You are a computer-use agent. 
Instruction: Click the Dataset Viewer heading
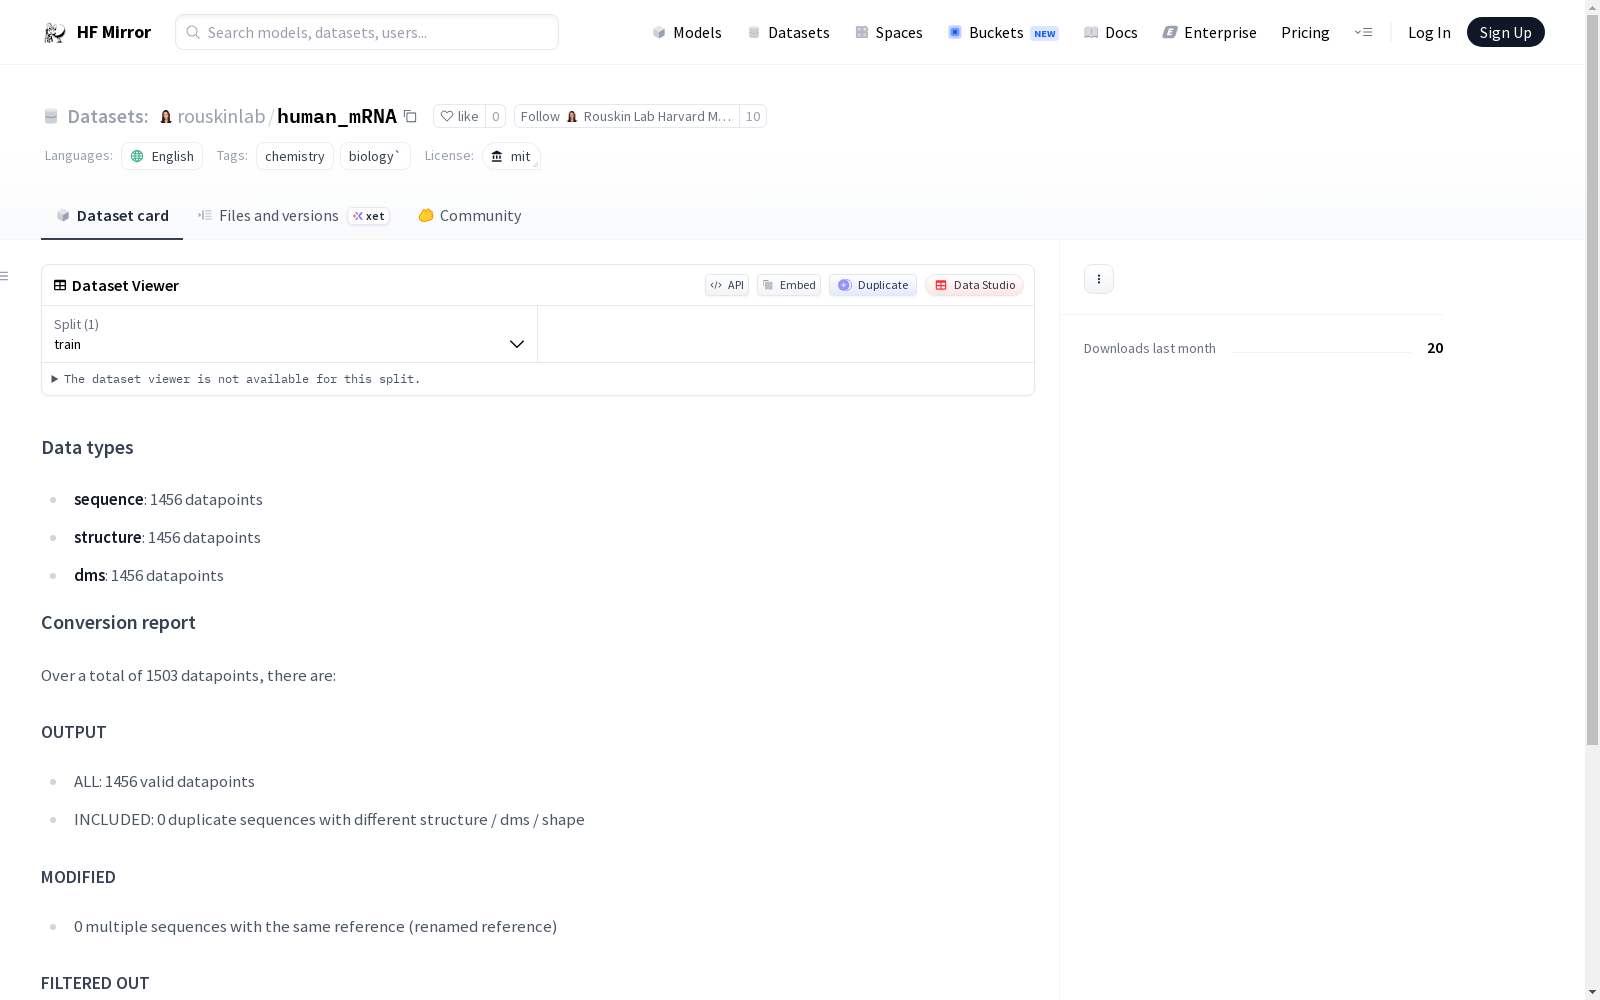click(125, 285)
